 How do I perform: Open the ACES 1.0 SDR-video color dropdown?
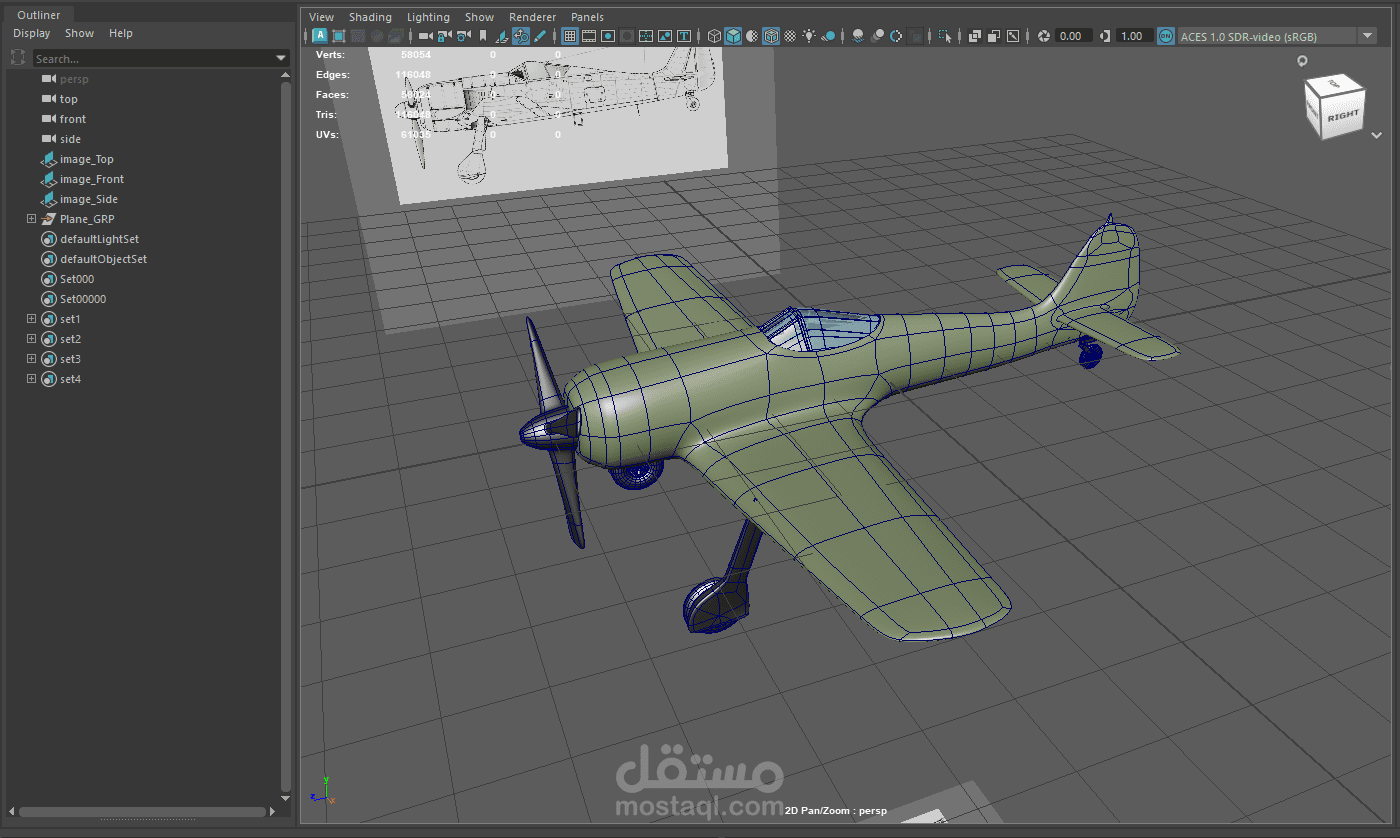point(1278,36)
